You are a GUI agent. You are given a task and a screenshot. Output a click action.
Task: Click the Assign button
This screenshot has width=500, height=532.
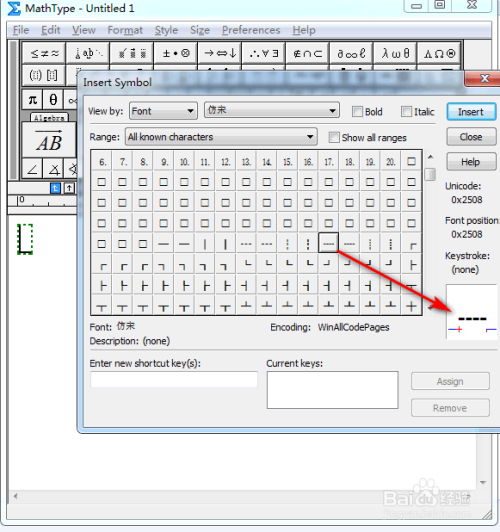(x=450, y=381)
